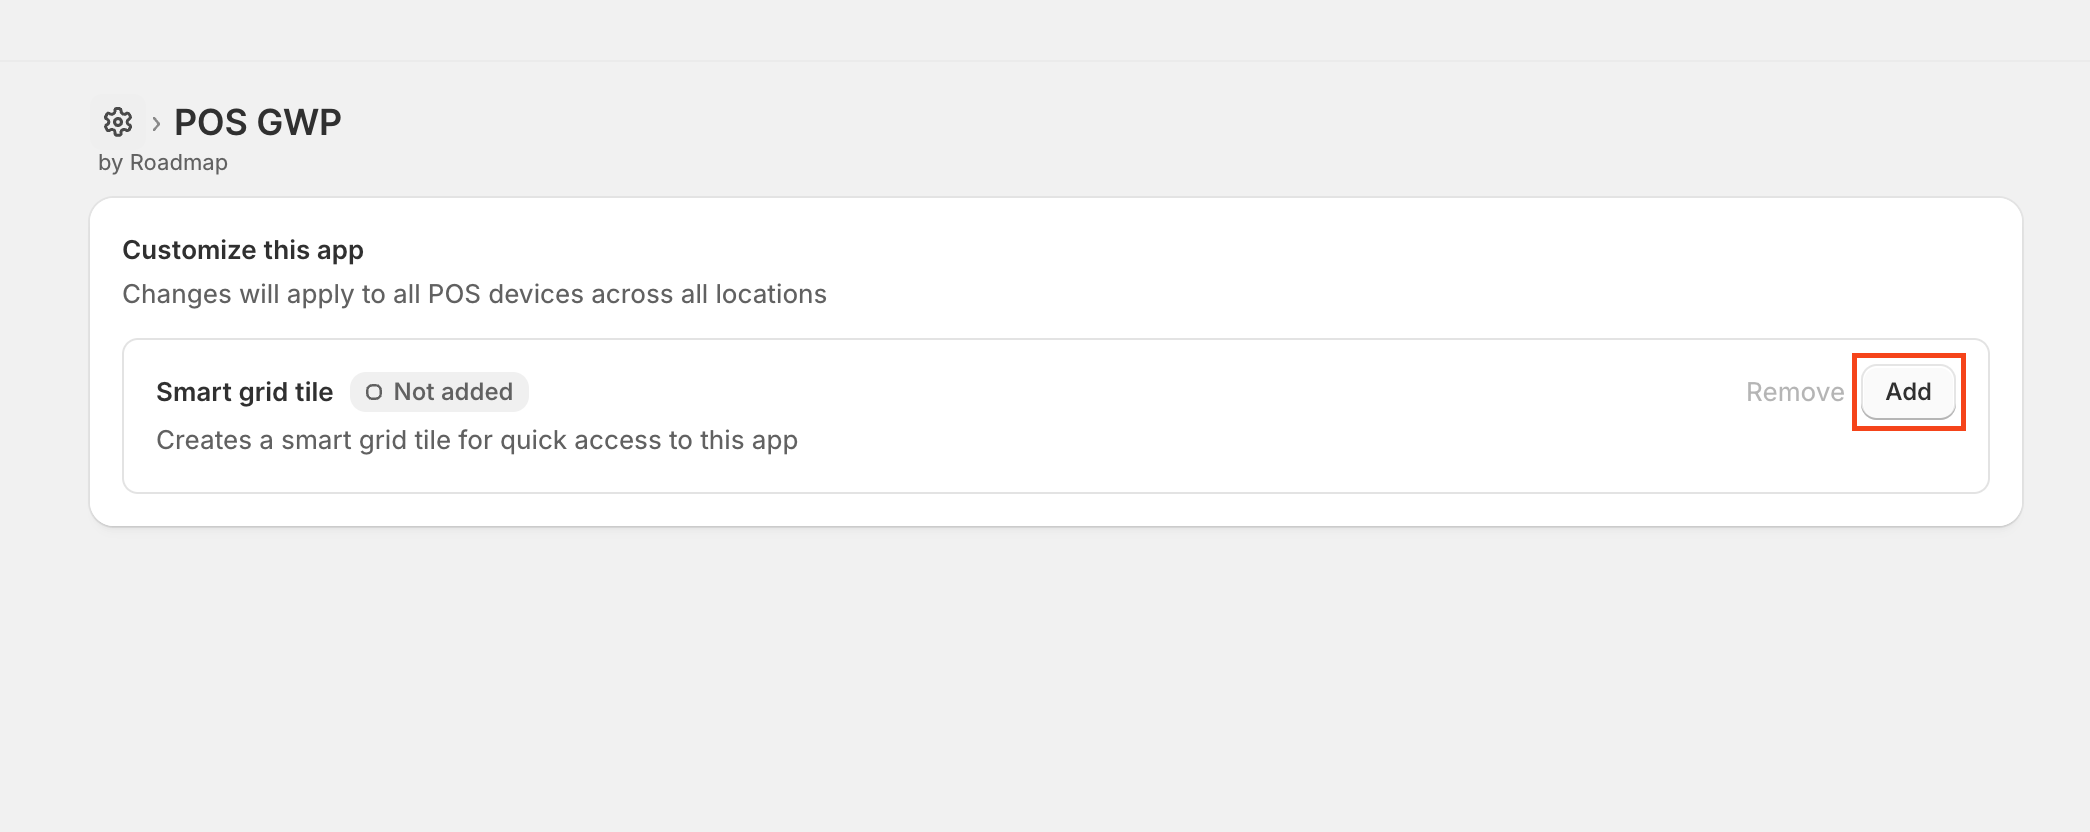
Task: Click the breadcrumb chevron after the gear
Action: (x=156, y=123)
